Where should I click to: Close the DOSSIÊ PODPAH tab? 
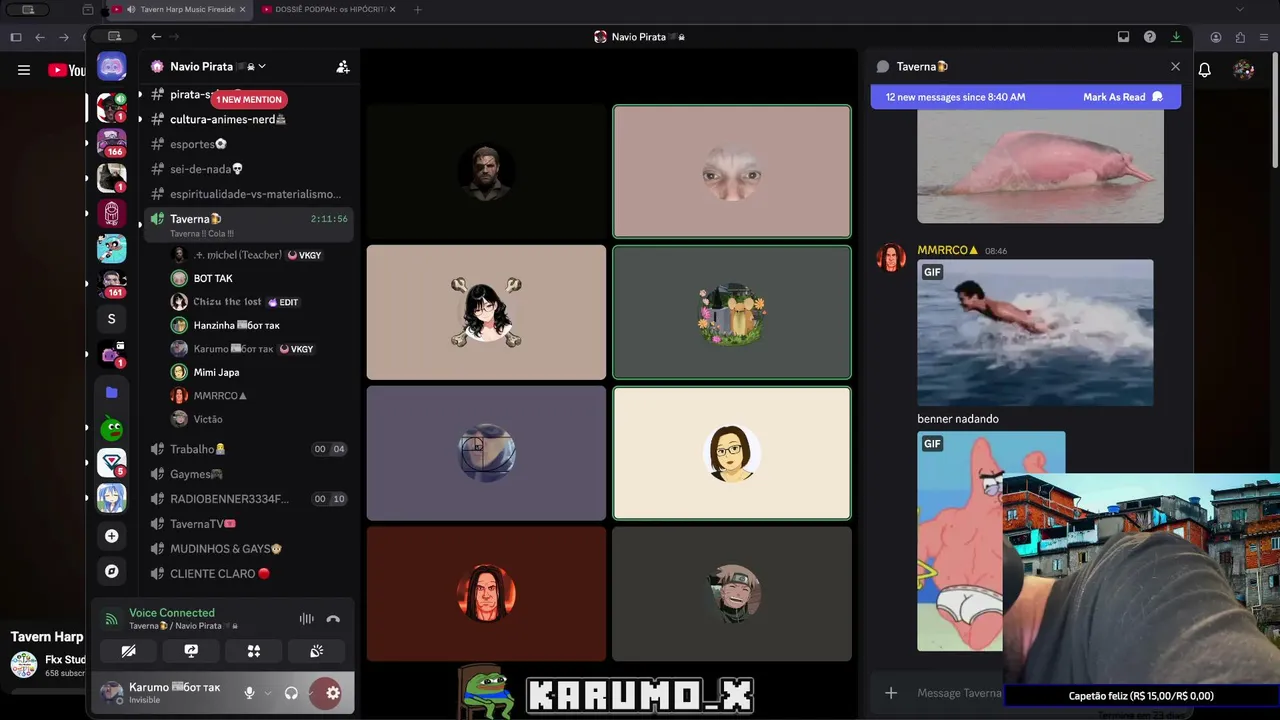click(392, 9)
